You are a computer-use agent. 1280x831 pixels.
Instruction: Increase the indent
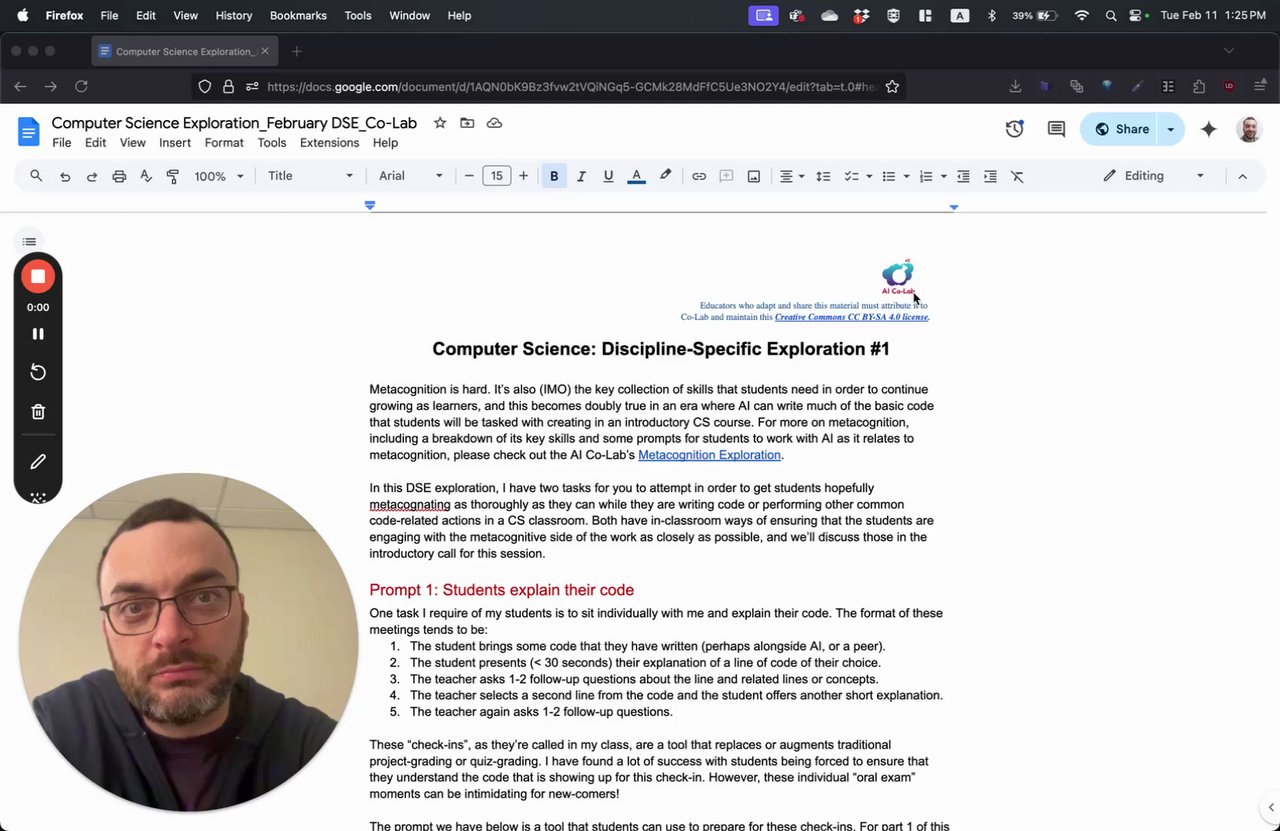pyautogui.click(x=990, y=176)
